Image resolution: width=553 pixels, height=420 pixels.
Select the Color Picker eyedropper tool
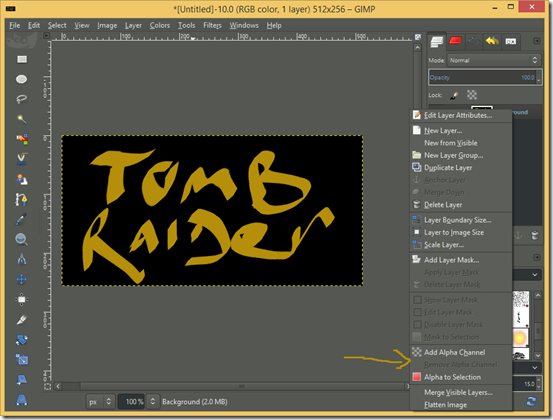[21, 219]
